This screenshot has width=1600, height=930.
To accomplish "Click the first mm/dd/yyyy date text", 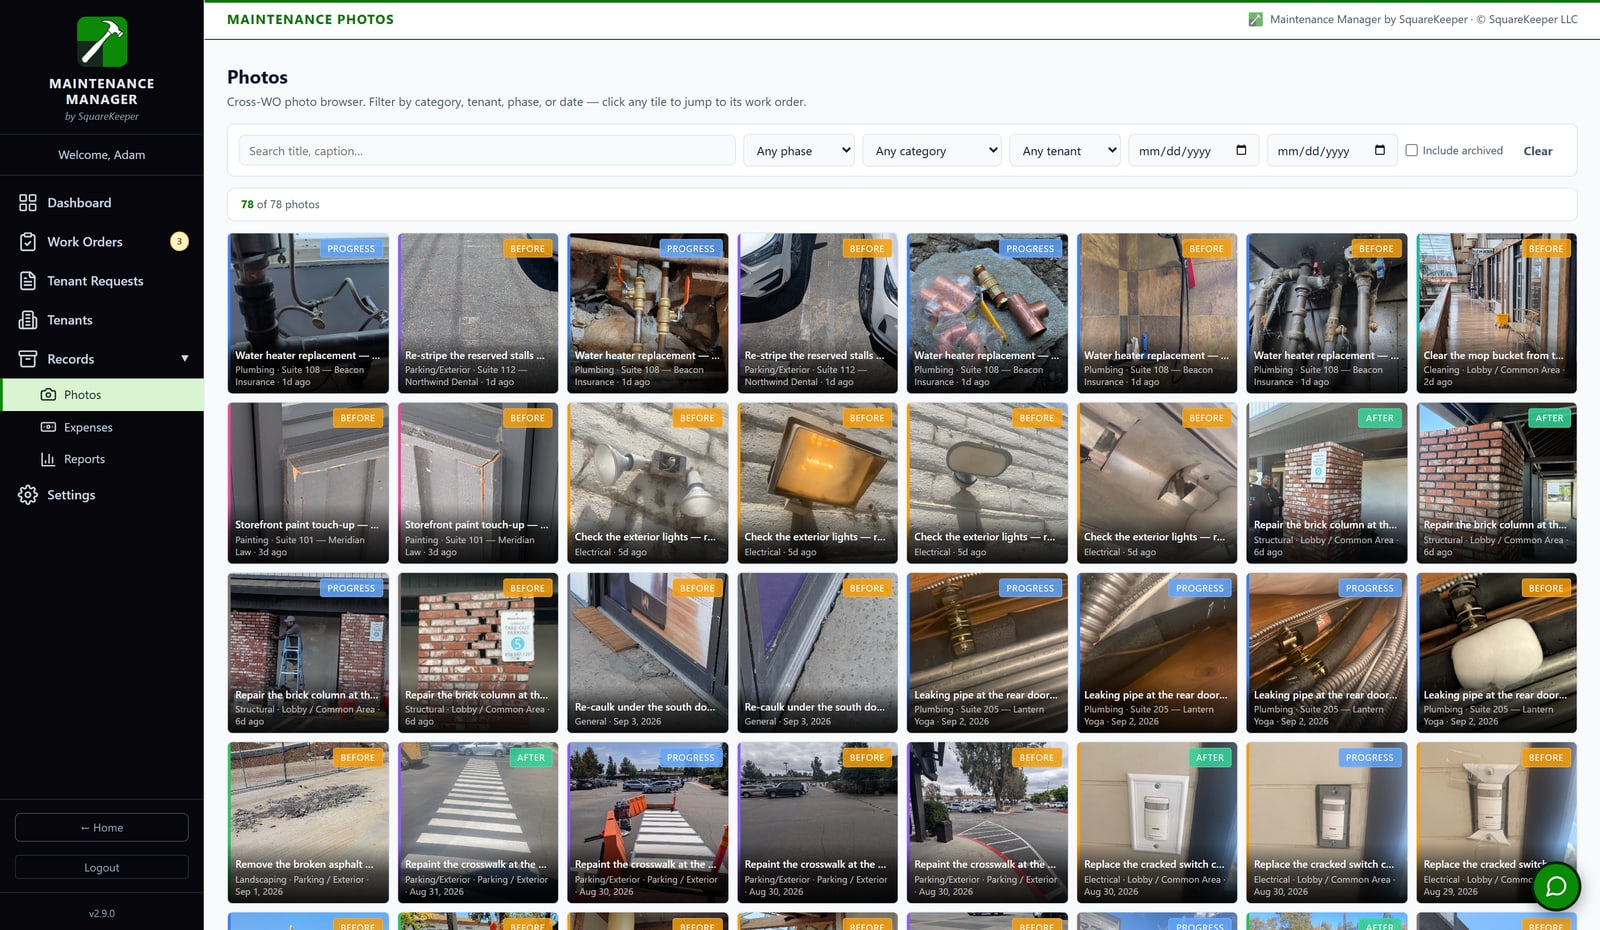I will tap(1174, 151).
